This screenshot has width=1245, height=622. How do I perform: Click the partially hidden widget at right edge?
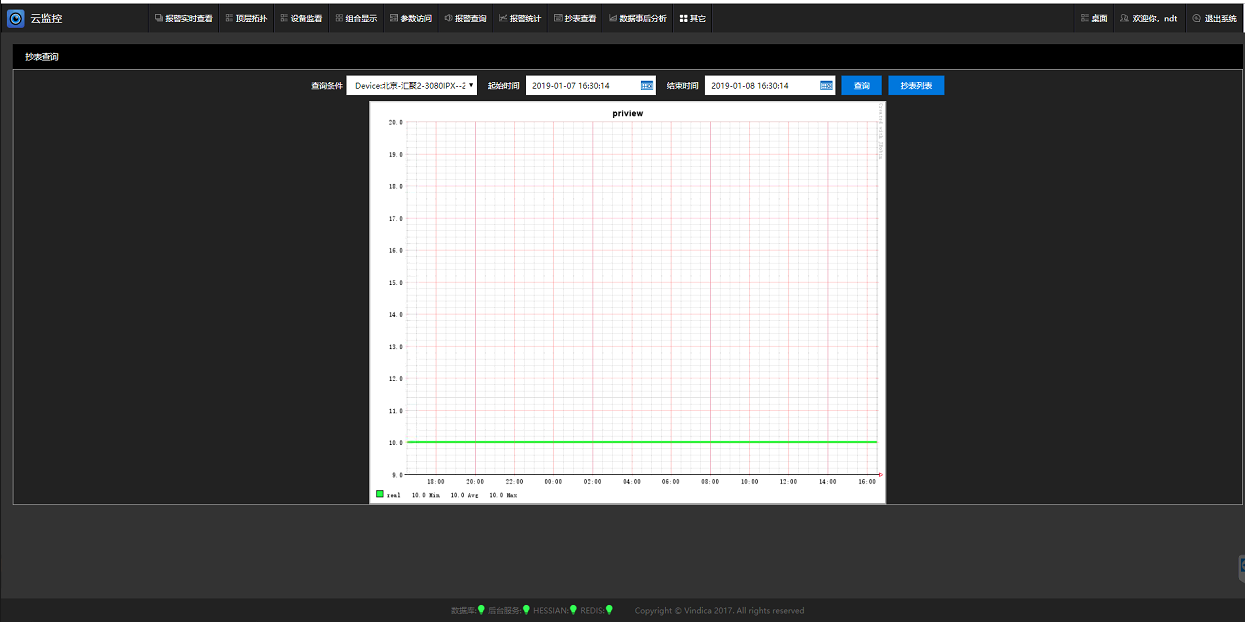pos(1241,567)
